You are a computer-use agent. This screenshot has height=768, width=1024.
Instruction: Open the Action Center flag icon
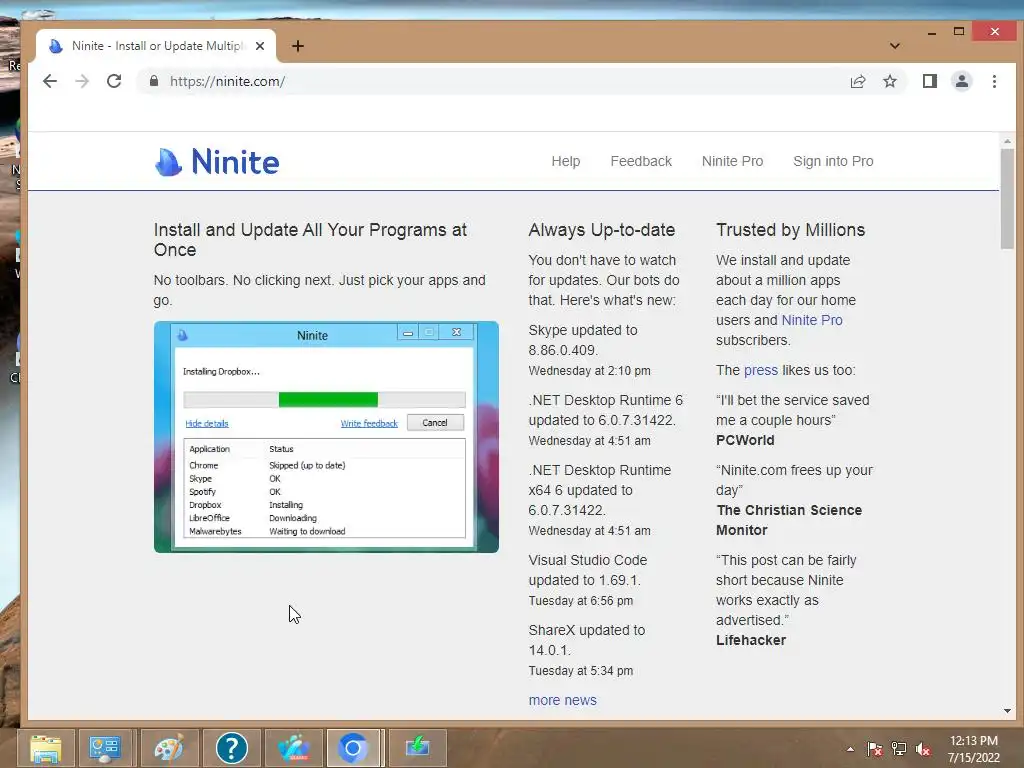pos(874,749)
